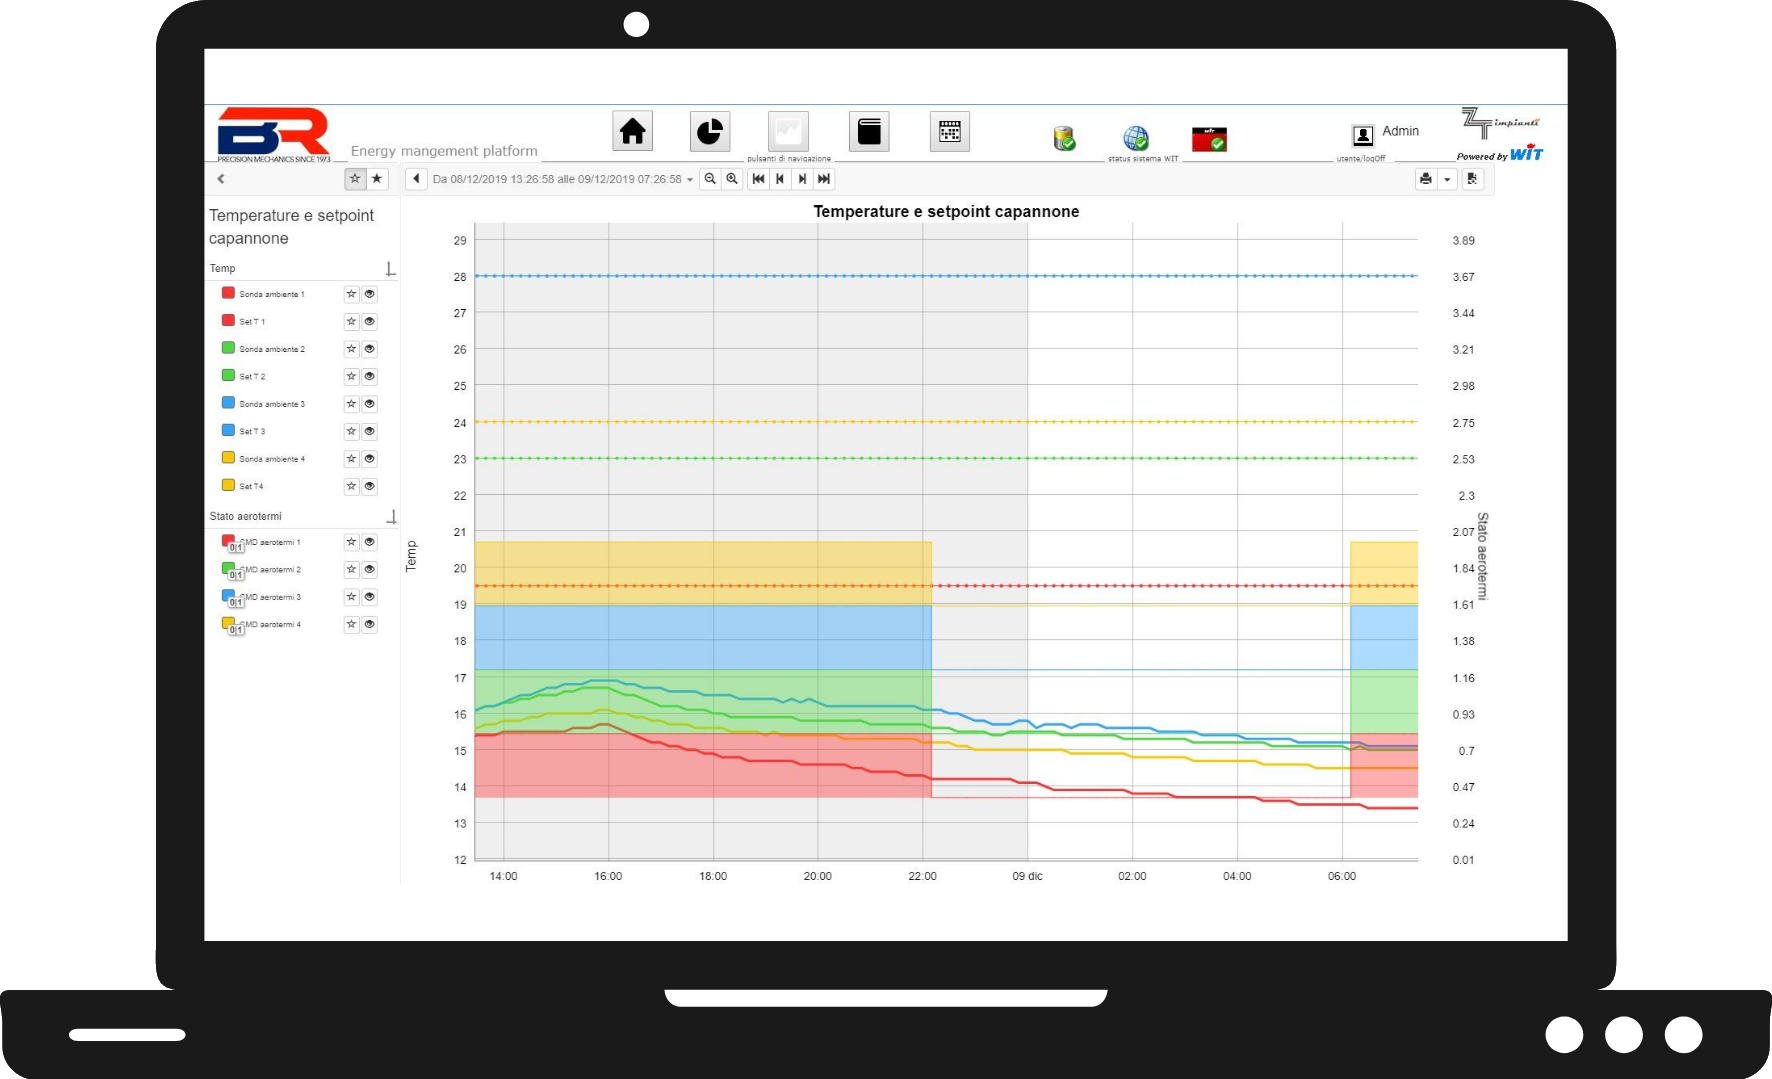Export chart data file icon
The height and width of the screenshot is (1079, 1772).
tap(1472, 179)
